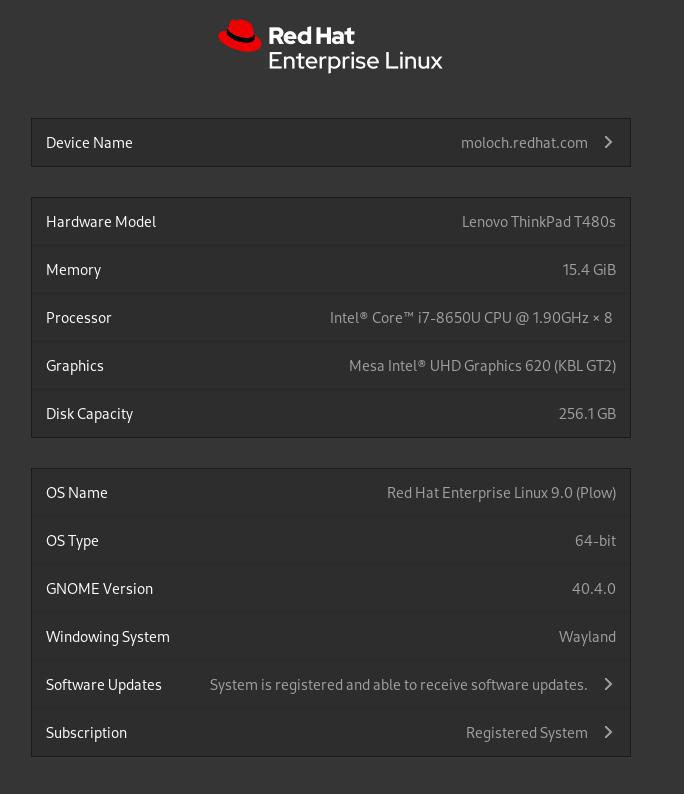Select the Processor information row

click(x=330, y=318)
